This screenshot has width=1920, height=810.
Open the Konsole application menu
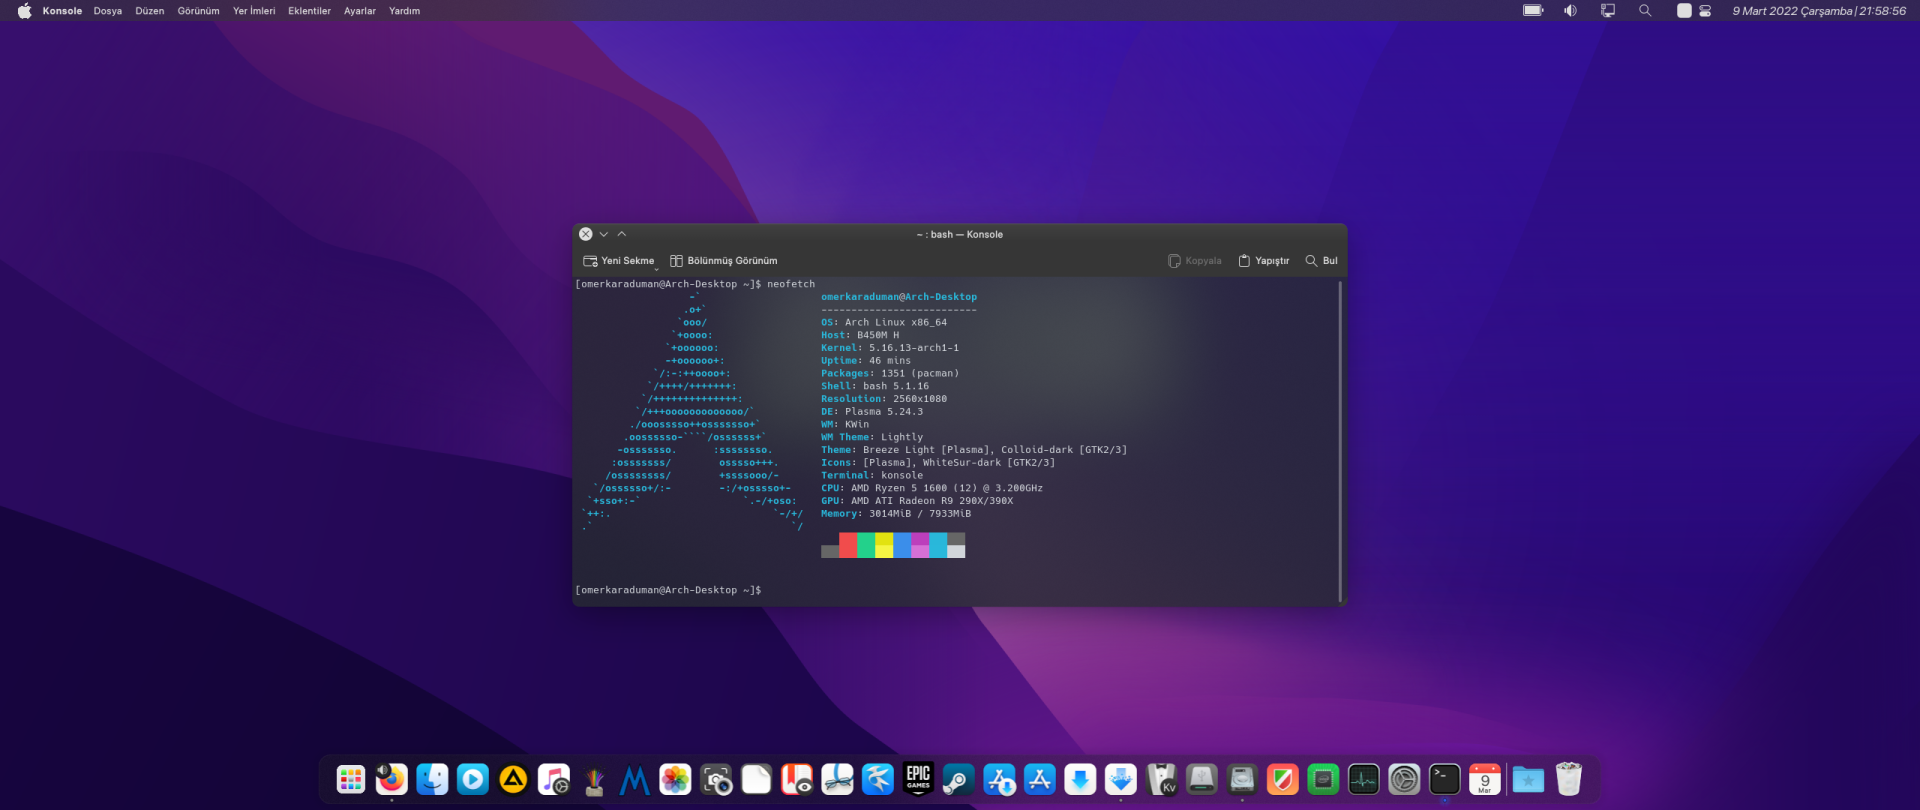tap(62, 11)
